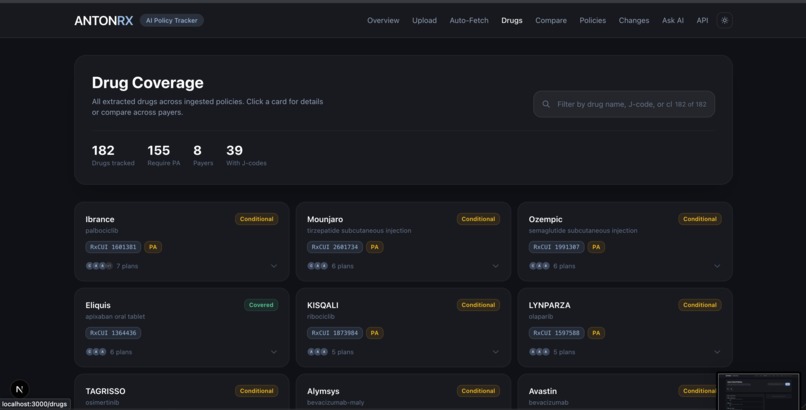Click the RxCUI 2601734 chip
806x410 pixels.
coord(335,247)
